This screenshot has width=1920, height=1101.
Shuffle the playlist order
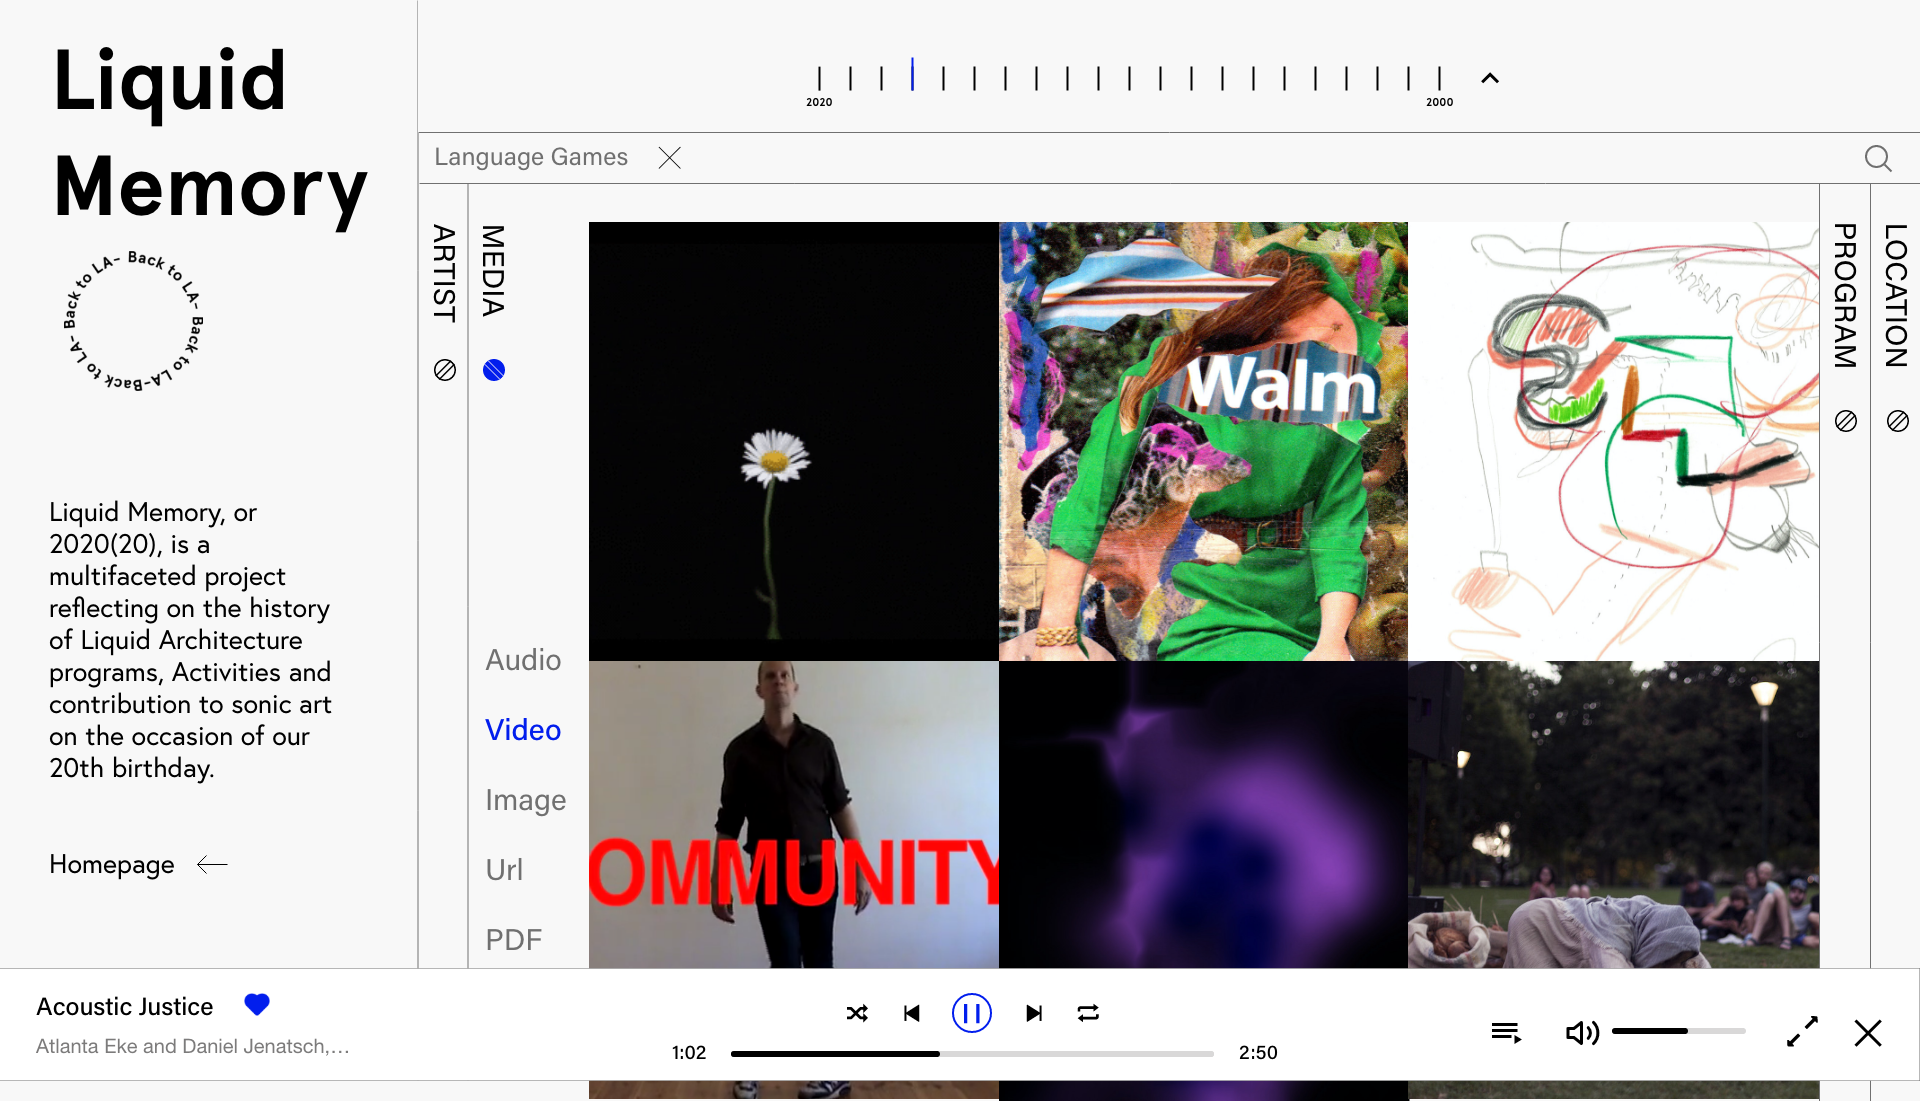857,1013
